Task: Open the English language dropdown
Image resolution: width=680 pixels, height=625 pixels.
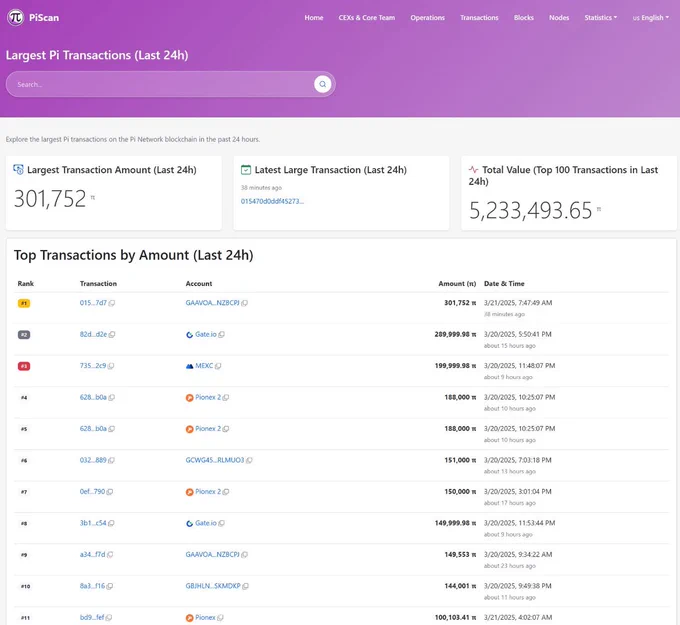Action: (651, 18)
